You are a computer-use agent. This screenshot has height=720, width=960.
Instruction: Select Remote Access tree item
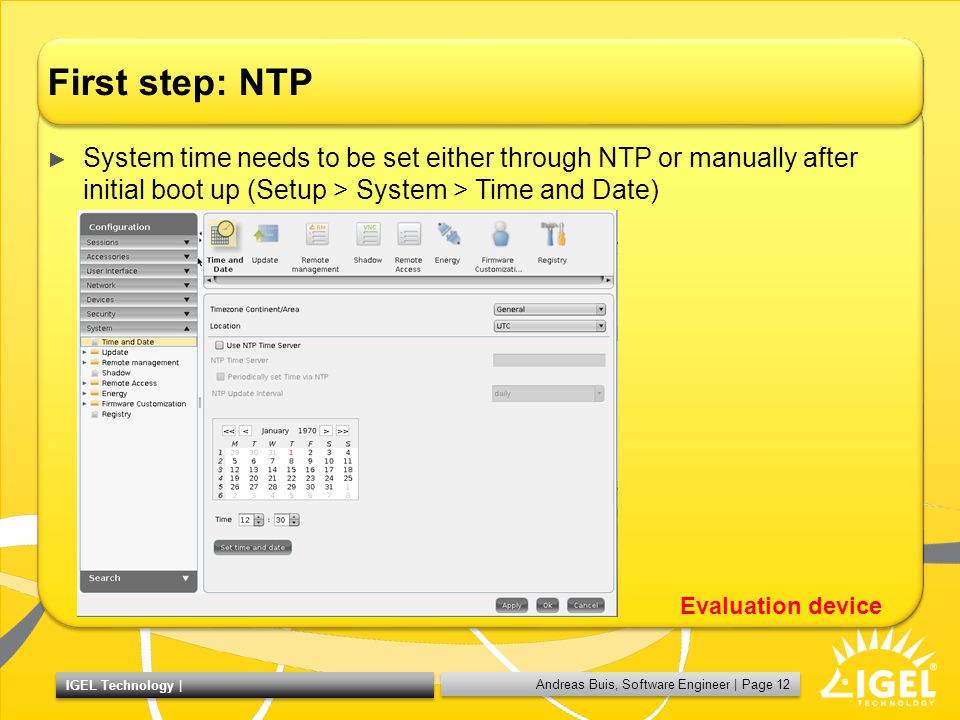[x=129, y=383]
